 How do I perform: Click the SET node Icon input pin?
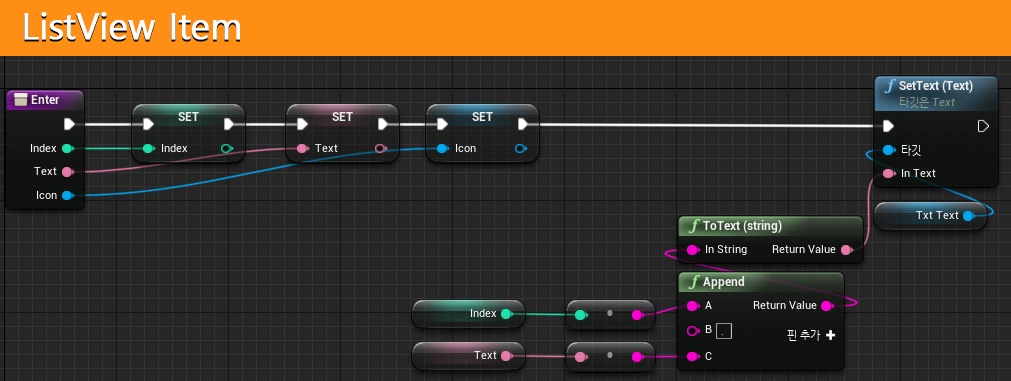[442, 148]
